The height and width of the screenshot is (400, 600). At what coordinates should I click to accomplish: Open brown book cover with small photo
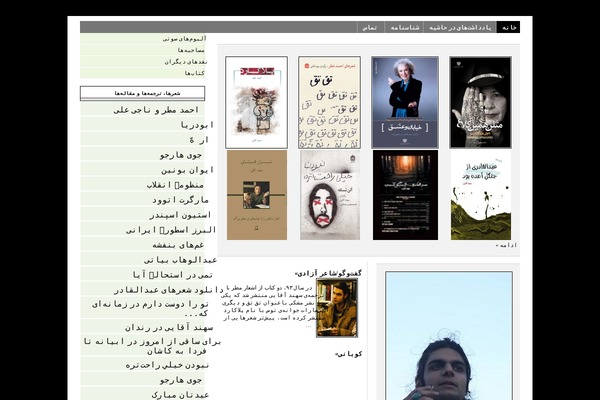257,195
